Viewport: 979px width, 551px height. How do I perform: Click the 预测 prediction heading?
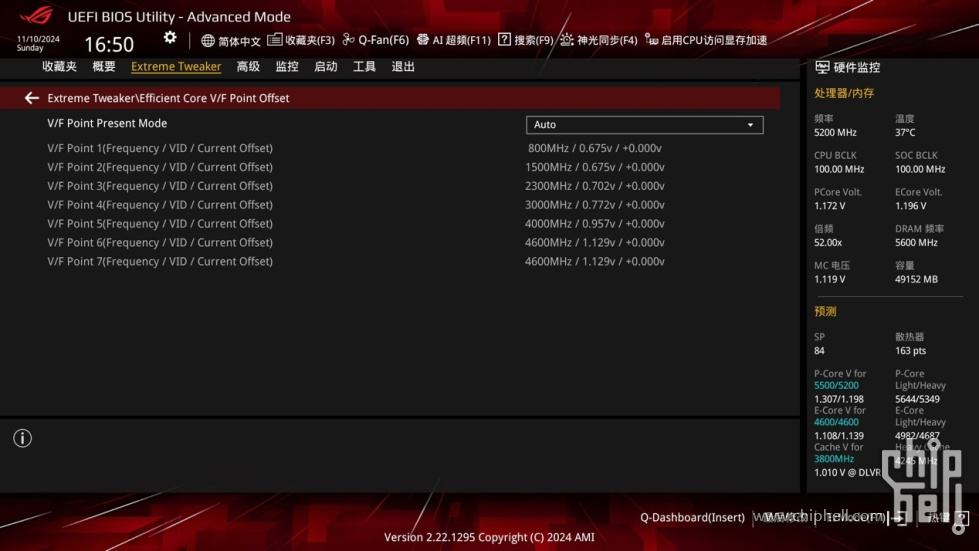[x=825, y=311]
